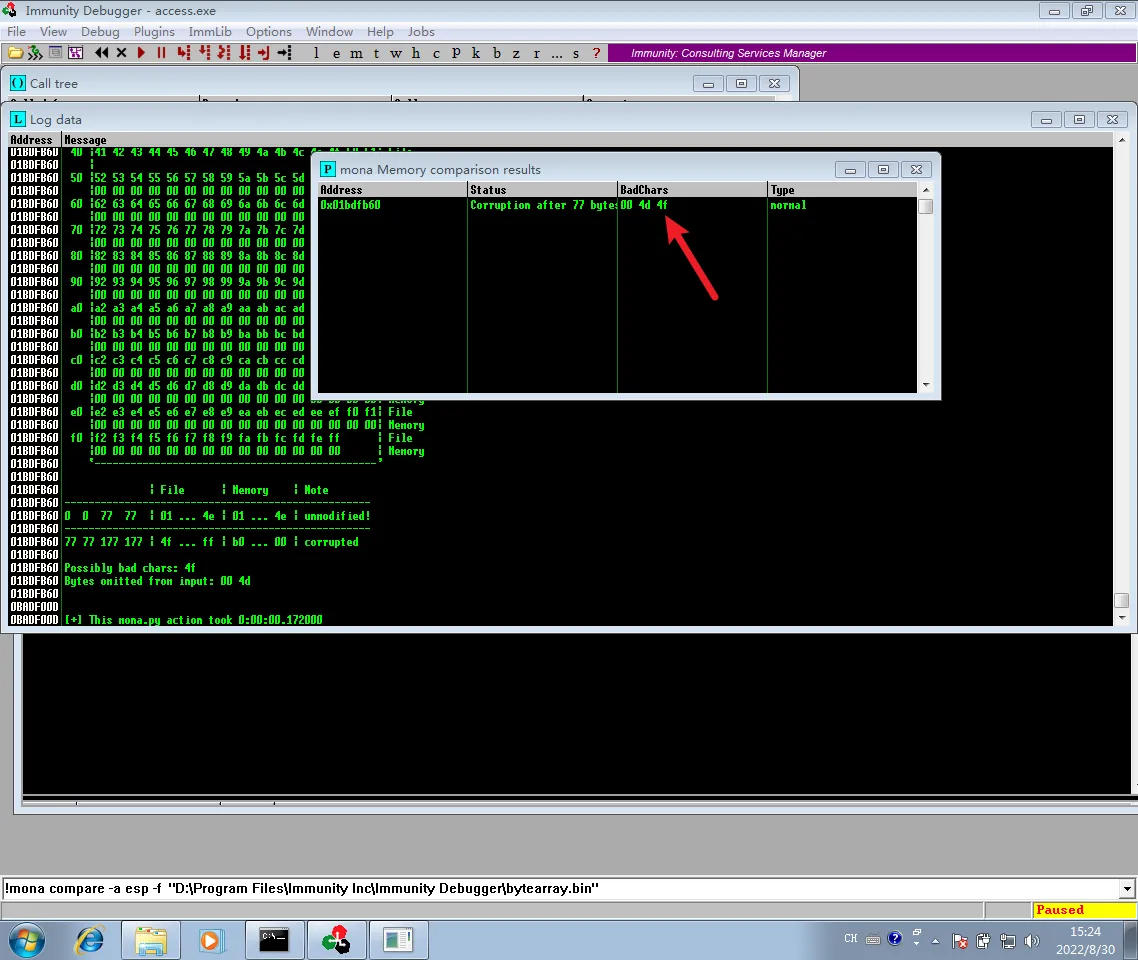The image size is (1138, 960).
Task: Click the Type column header in mona results
Action: coord(843,189)
